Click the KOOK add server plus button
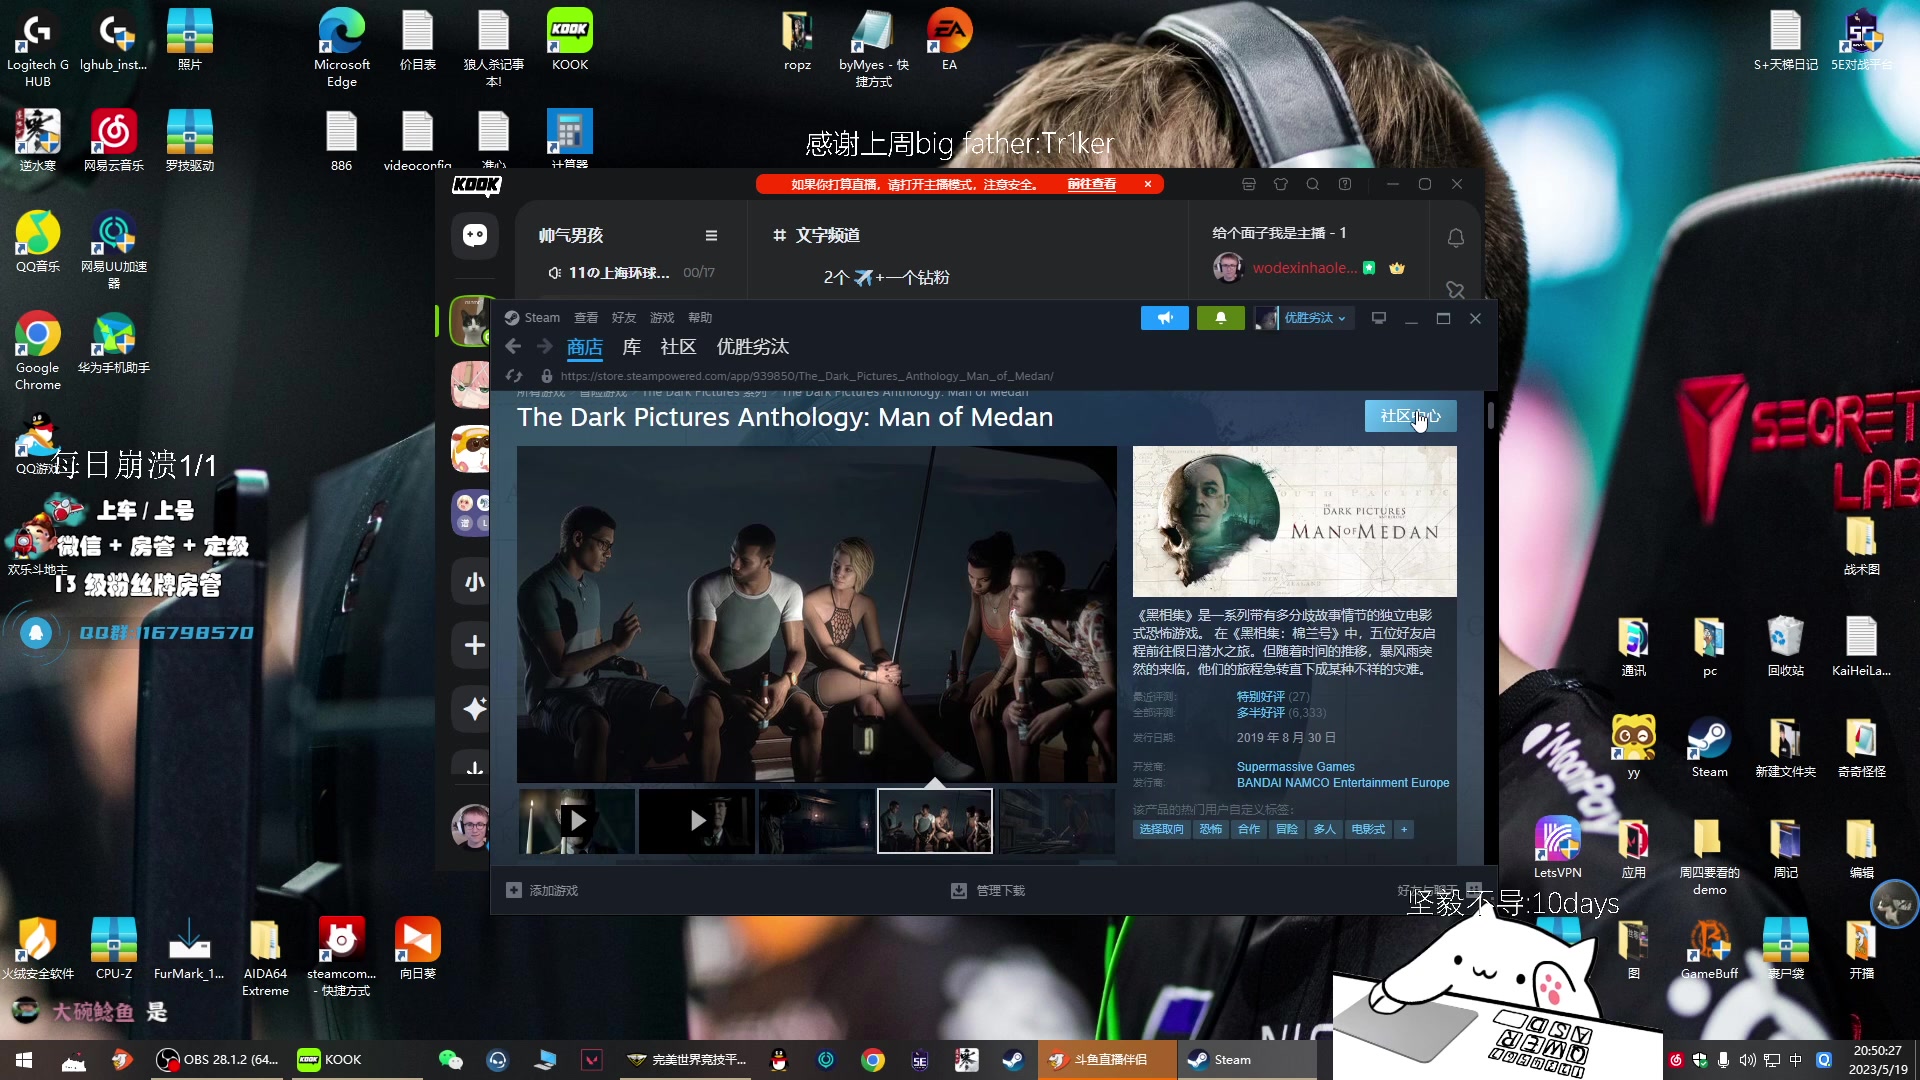This screenshot has height=1080, width=1920. tap(475, 645)
